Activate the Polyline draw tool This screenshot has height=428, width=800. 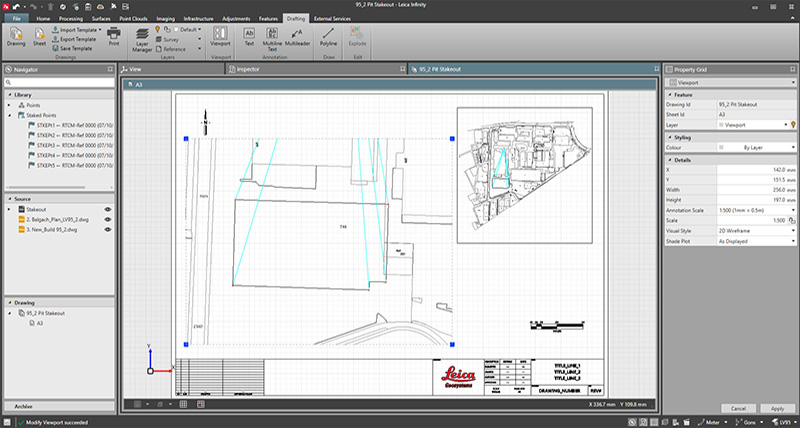[326, 37]
